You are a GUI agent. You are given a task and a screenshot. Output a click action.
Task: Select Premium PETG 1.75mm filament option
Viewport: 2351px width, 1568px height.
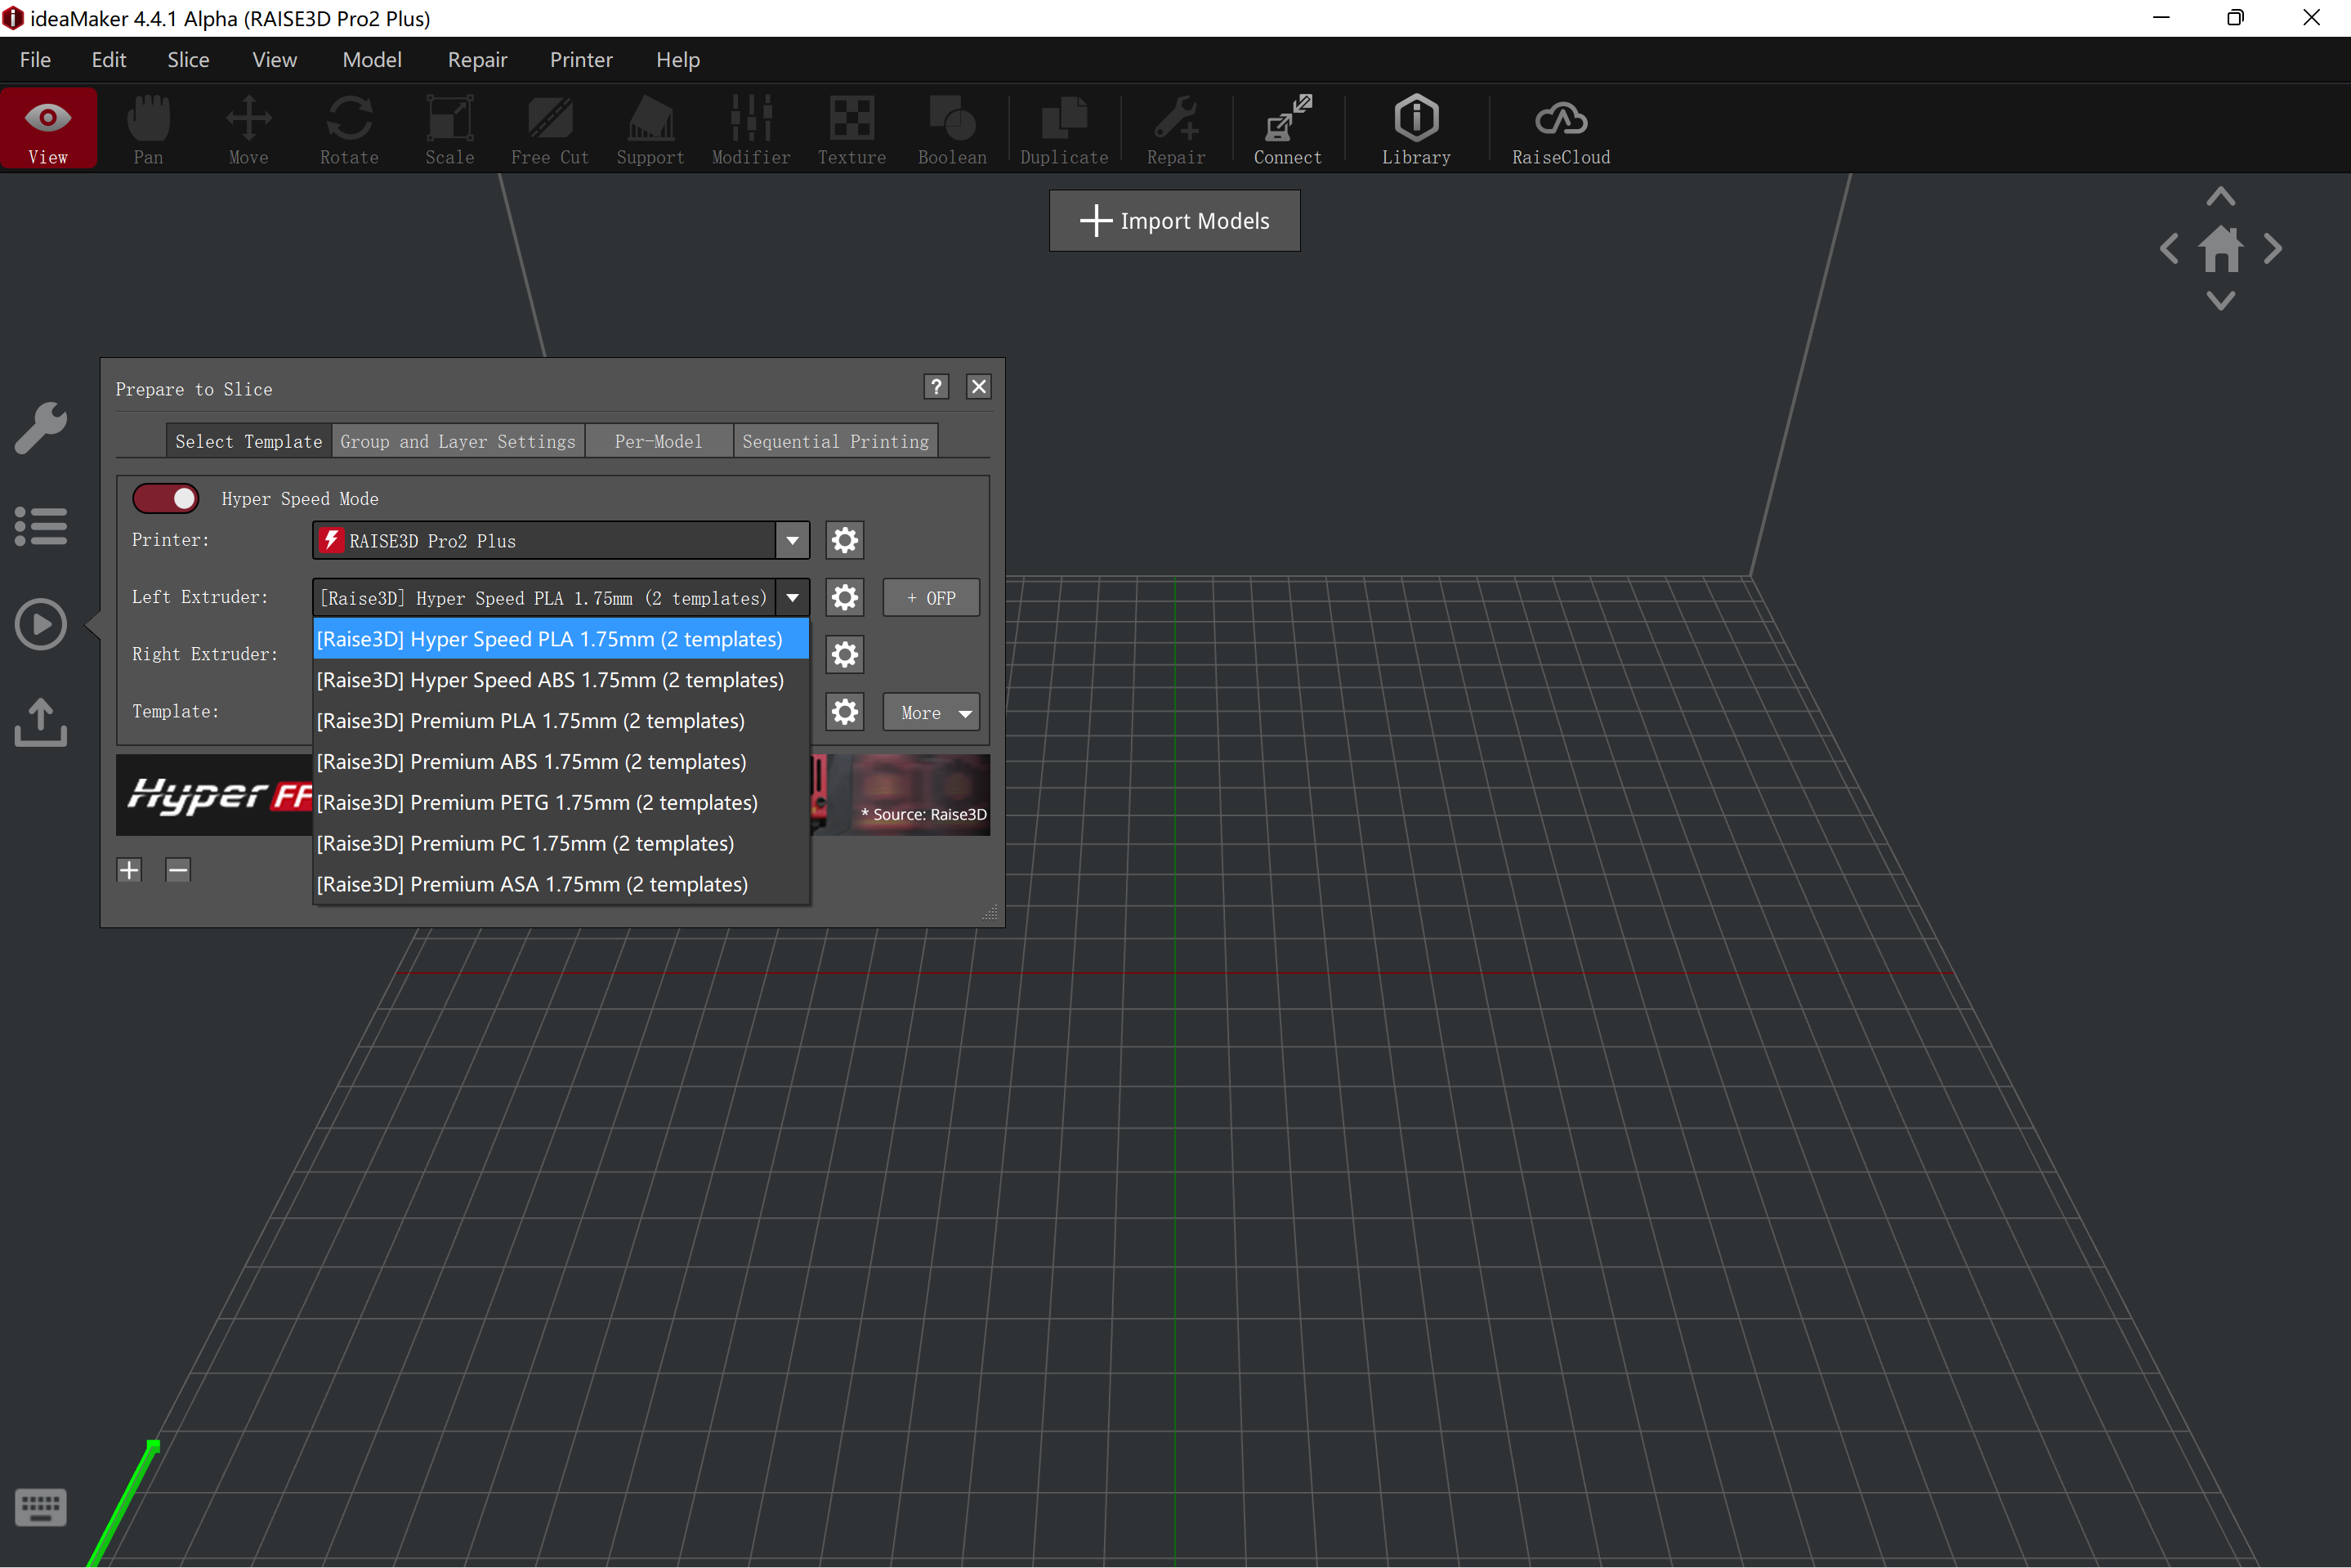[x=537, y=802]
